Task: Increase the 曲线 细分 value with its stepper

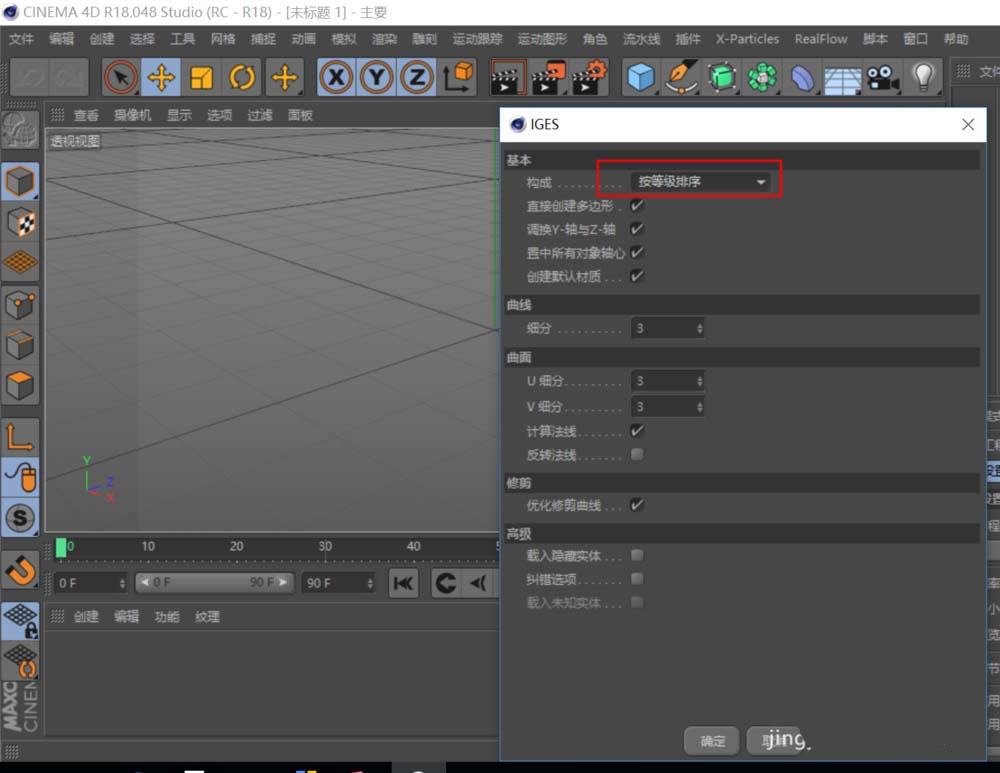Action: point(700,323)
